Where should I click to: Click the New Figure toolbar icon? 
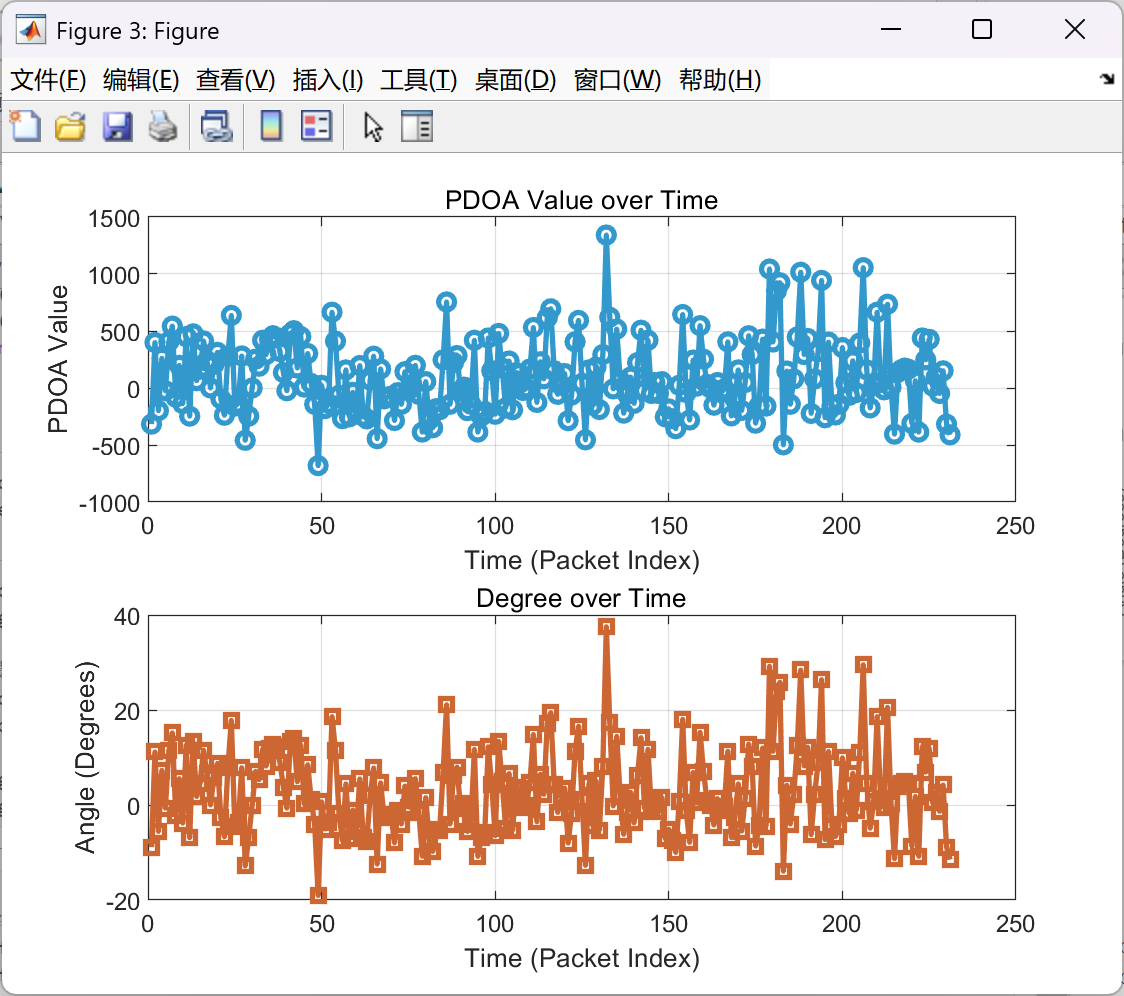(25, 126)
